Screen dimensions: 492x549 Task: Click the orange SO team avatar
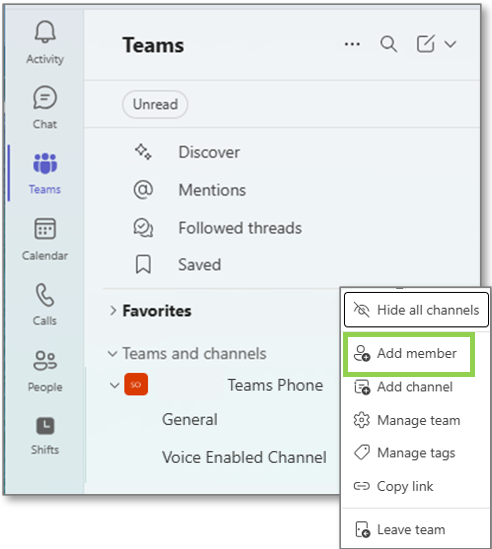pyautogui.click(x=136, y=384)
